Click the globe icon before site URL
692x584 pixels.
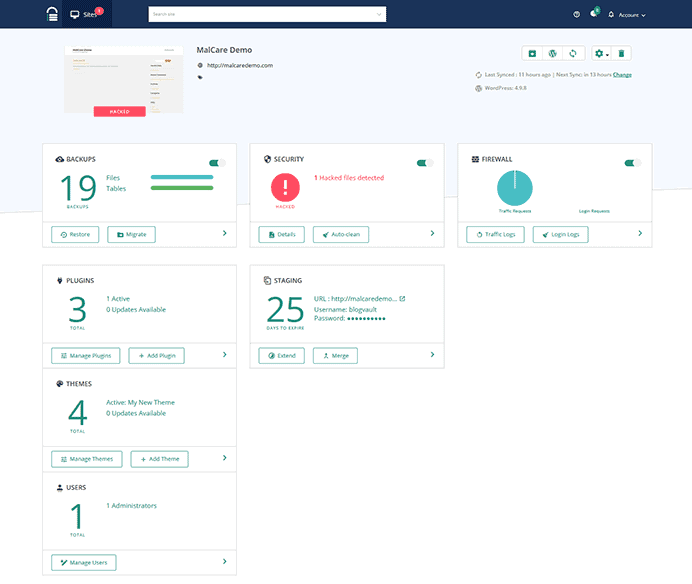200,65
